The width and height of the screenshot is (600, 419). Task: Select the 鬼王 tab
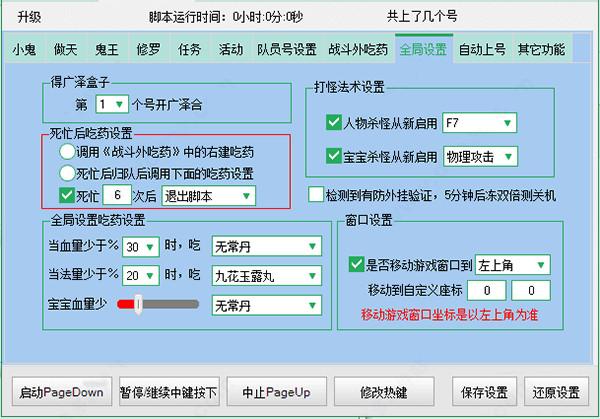pos(107,49)
